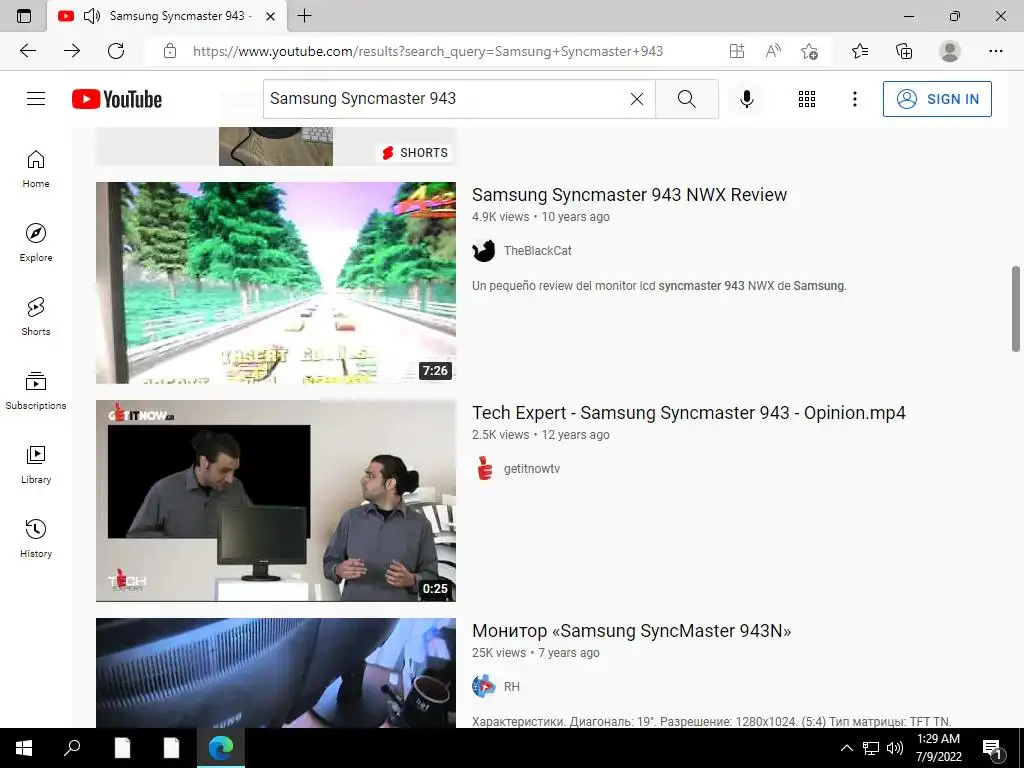The image size is (1024, 768).
Task: Open the Edge apps available icon
Action: click(x=737, y=51)
